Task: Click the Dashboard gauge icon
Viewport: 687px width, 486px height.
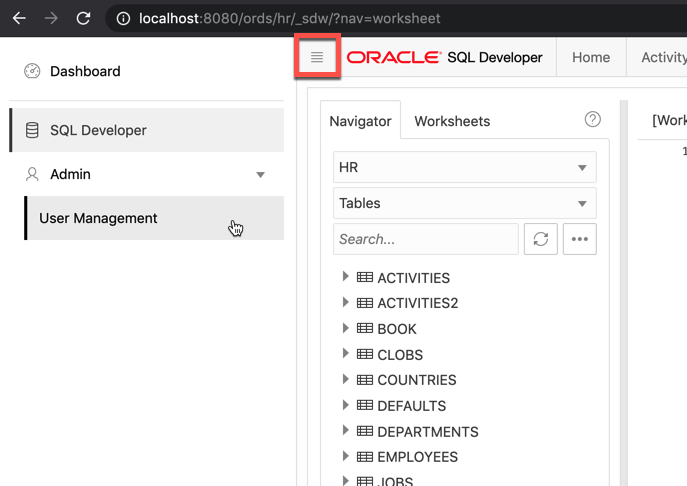Action: (32, 71)
